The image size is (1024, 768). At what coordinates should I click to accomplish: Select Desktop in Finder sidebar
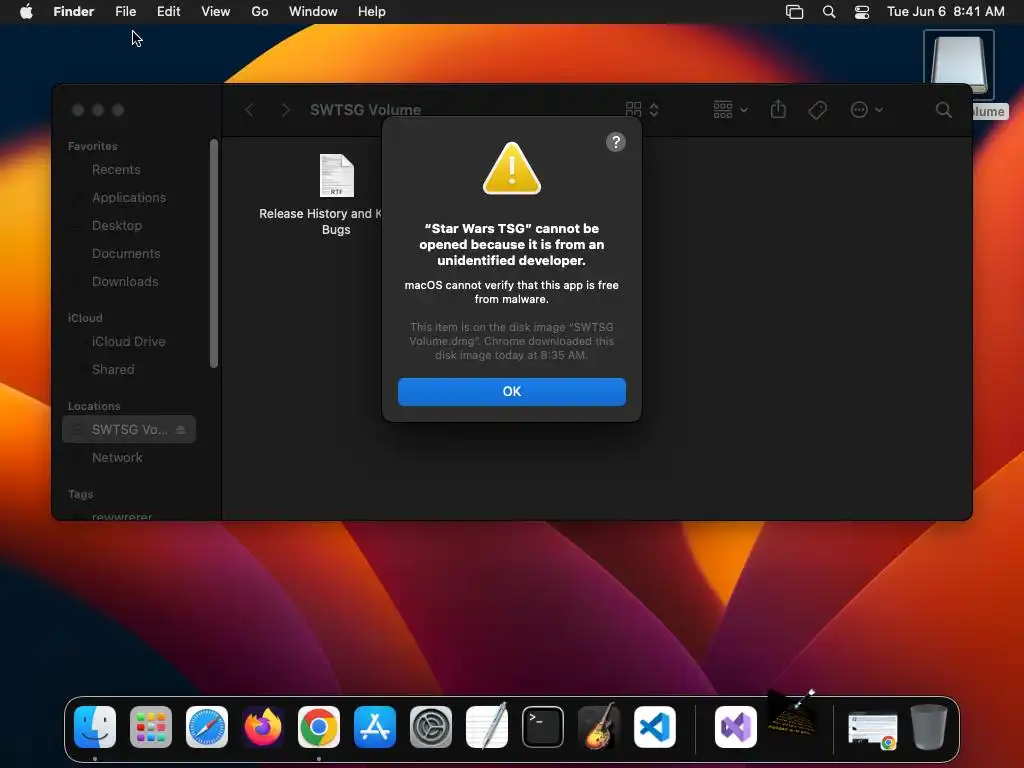[x=117, y=225]
